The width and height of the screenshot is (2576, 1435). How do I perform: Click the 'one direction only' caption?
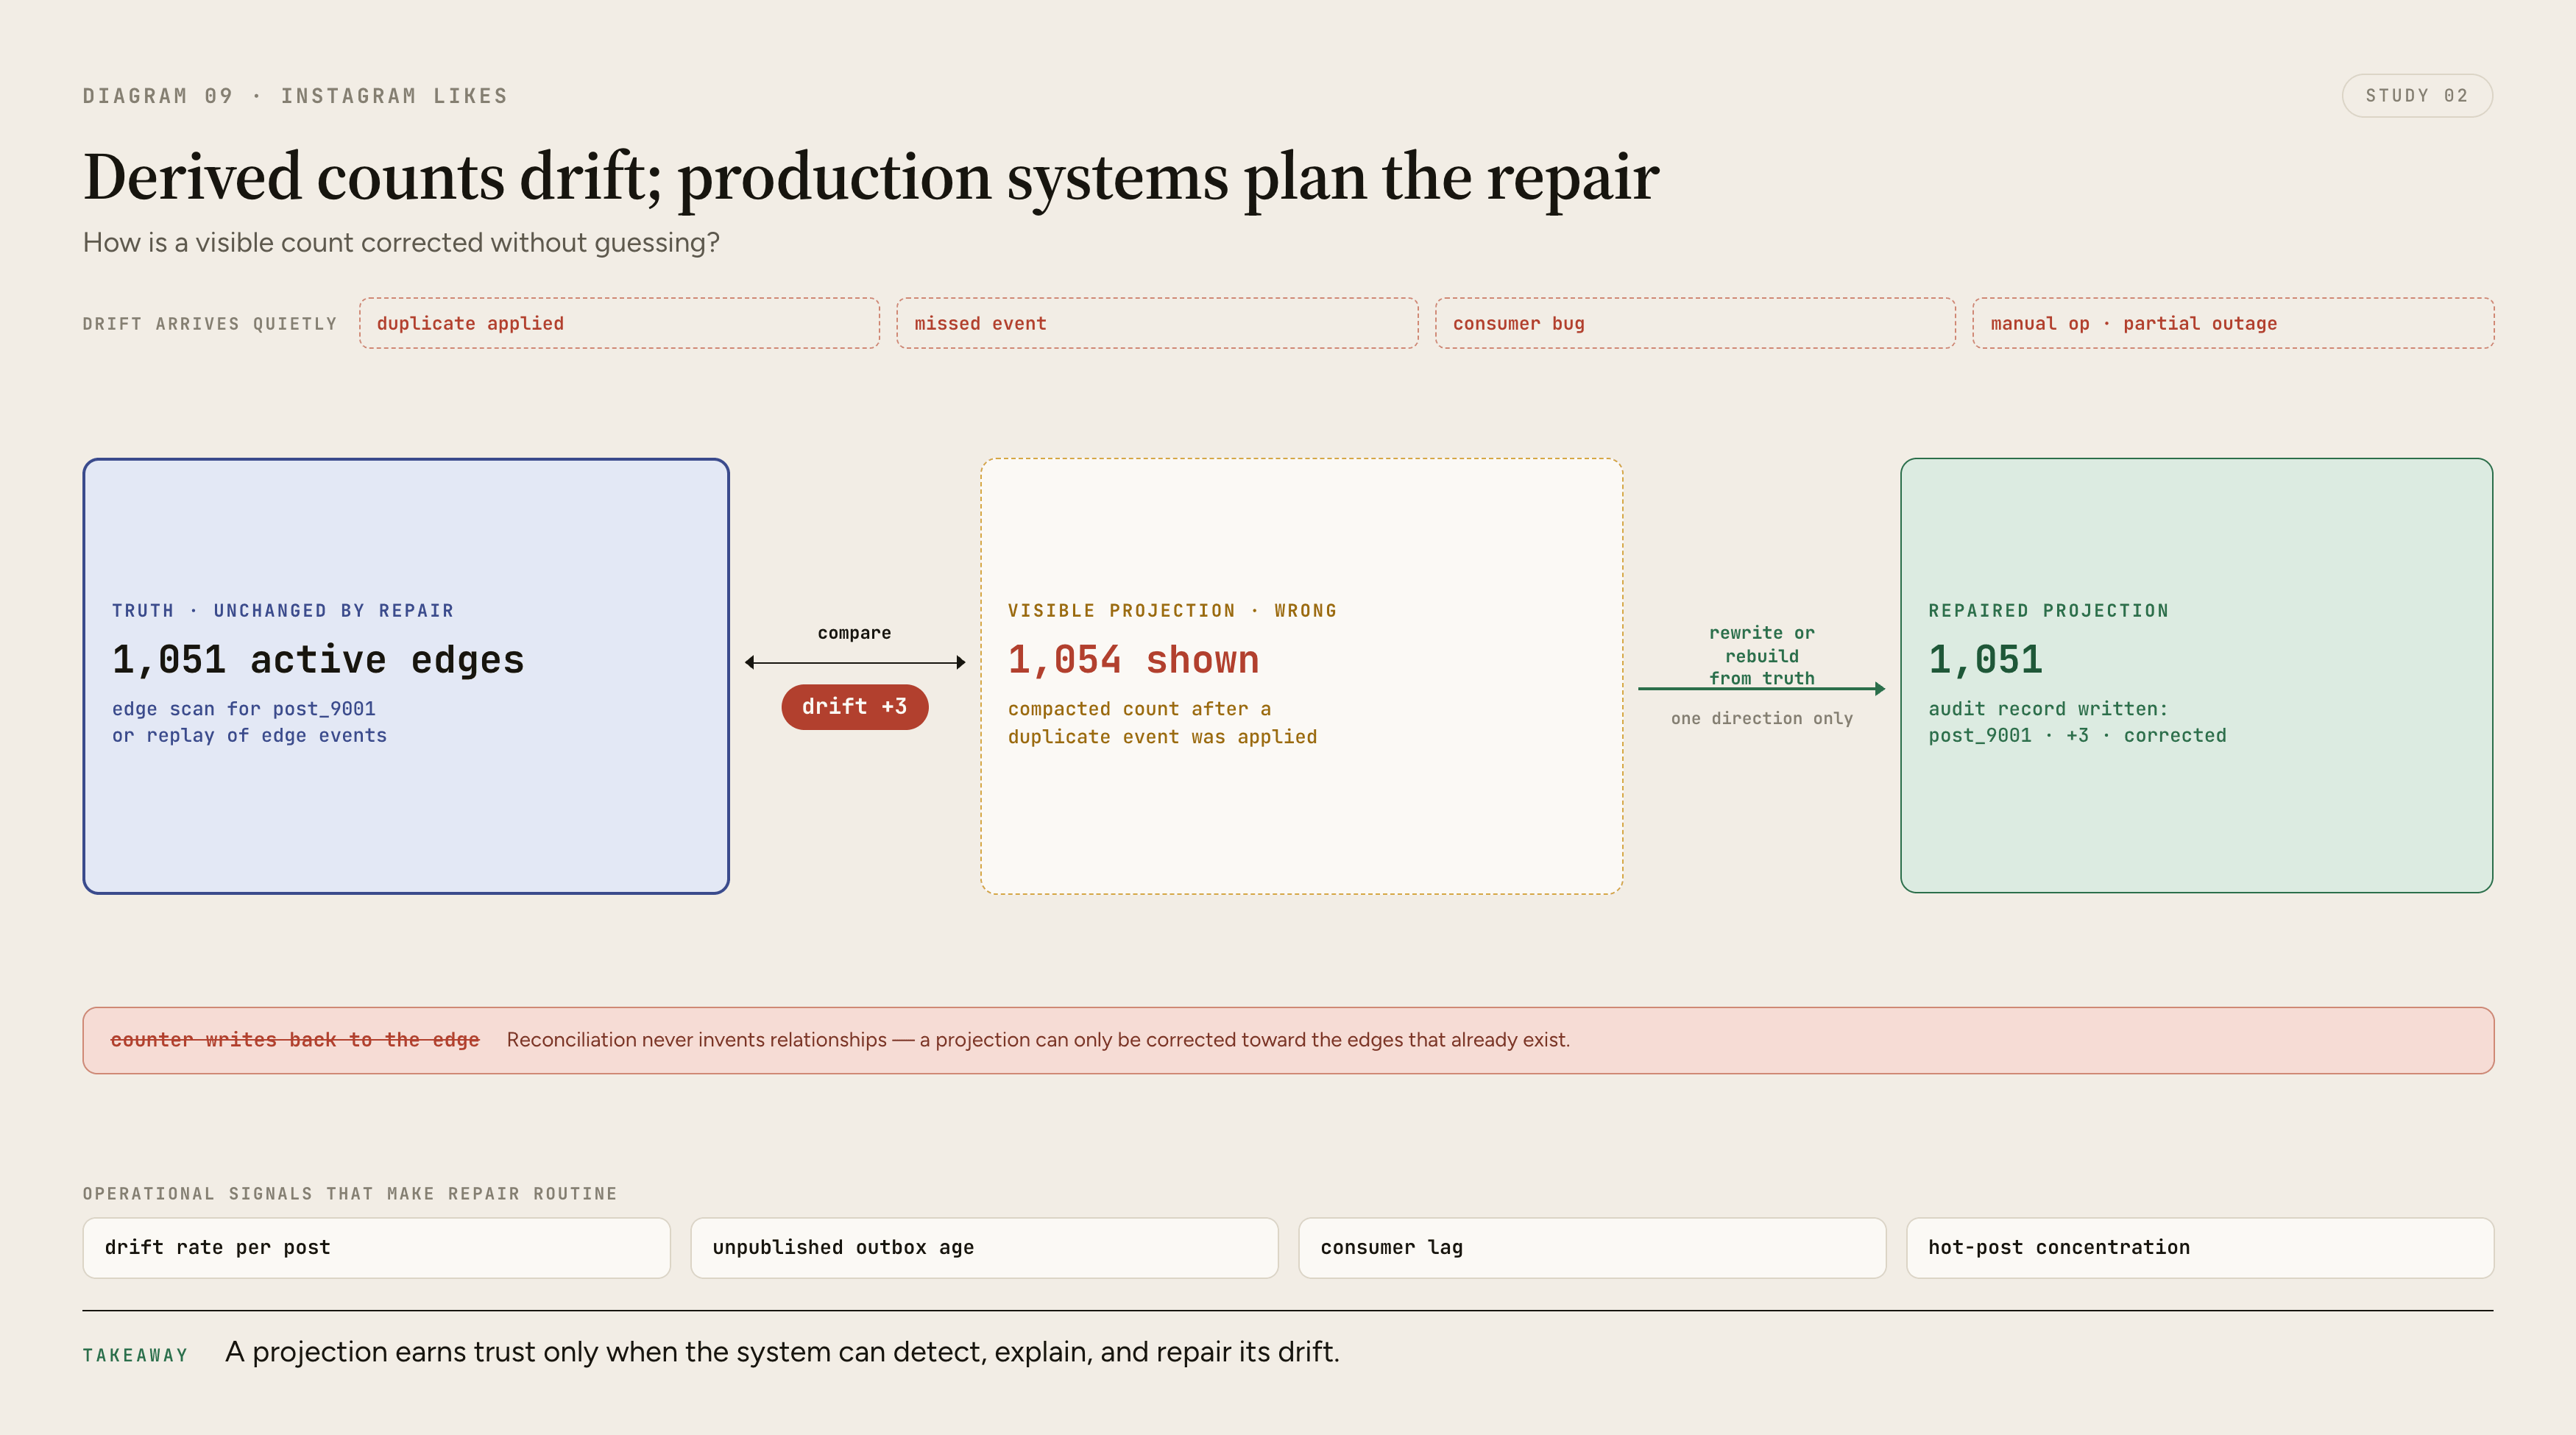pyautogui.click(x=1761, y=718)
